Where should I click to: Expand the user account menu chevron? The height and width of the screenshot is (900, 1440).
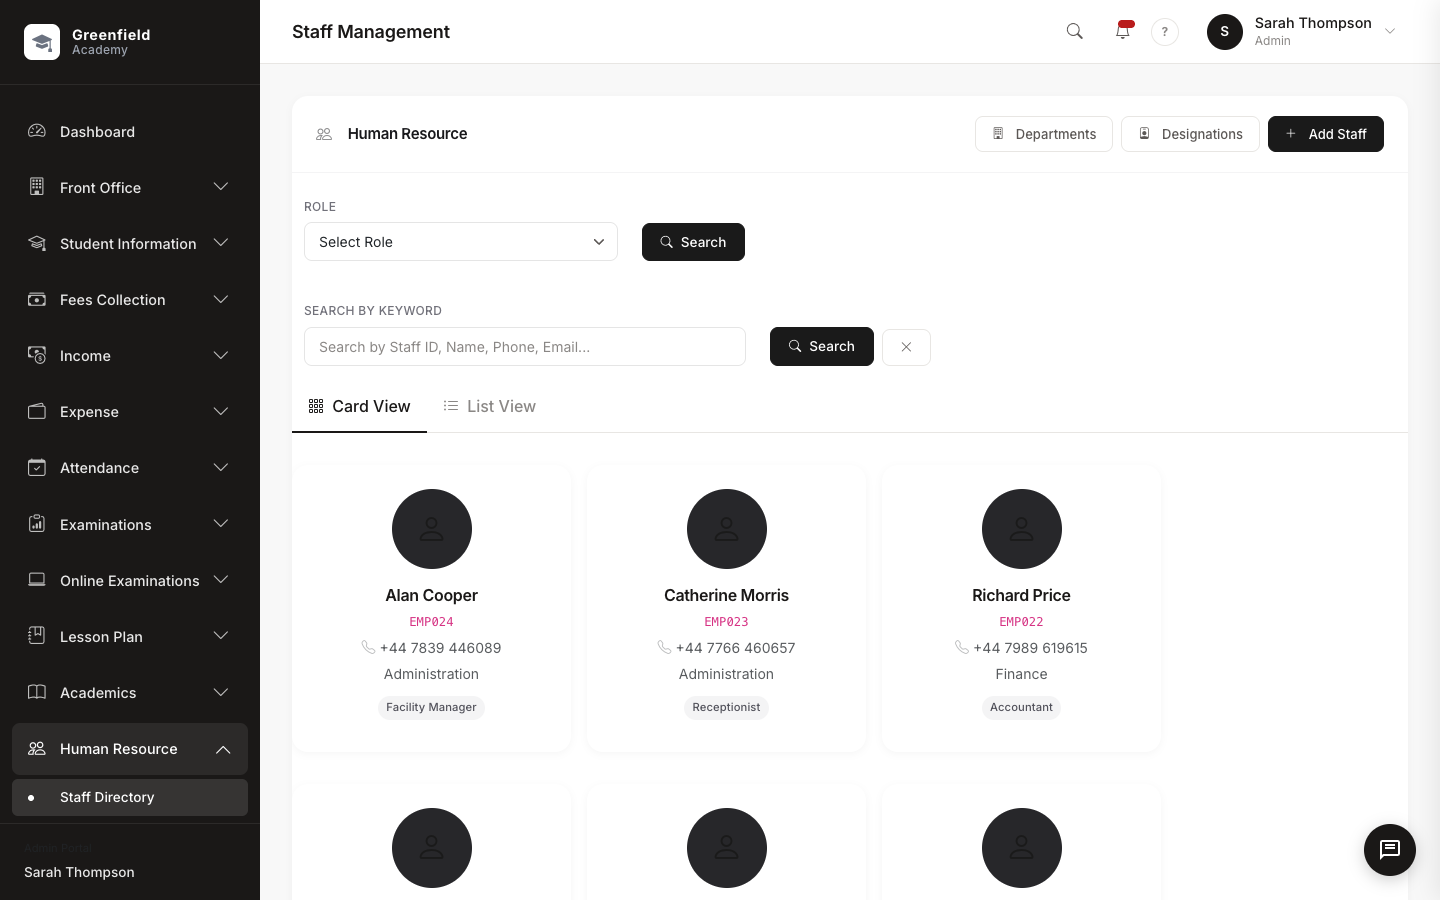(1390, 32)
